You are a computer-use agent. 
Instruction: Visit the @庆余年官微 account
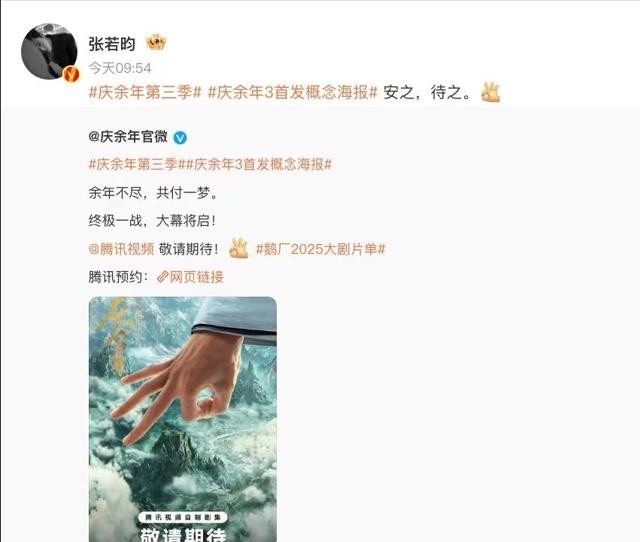128,137
